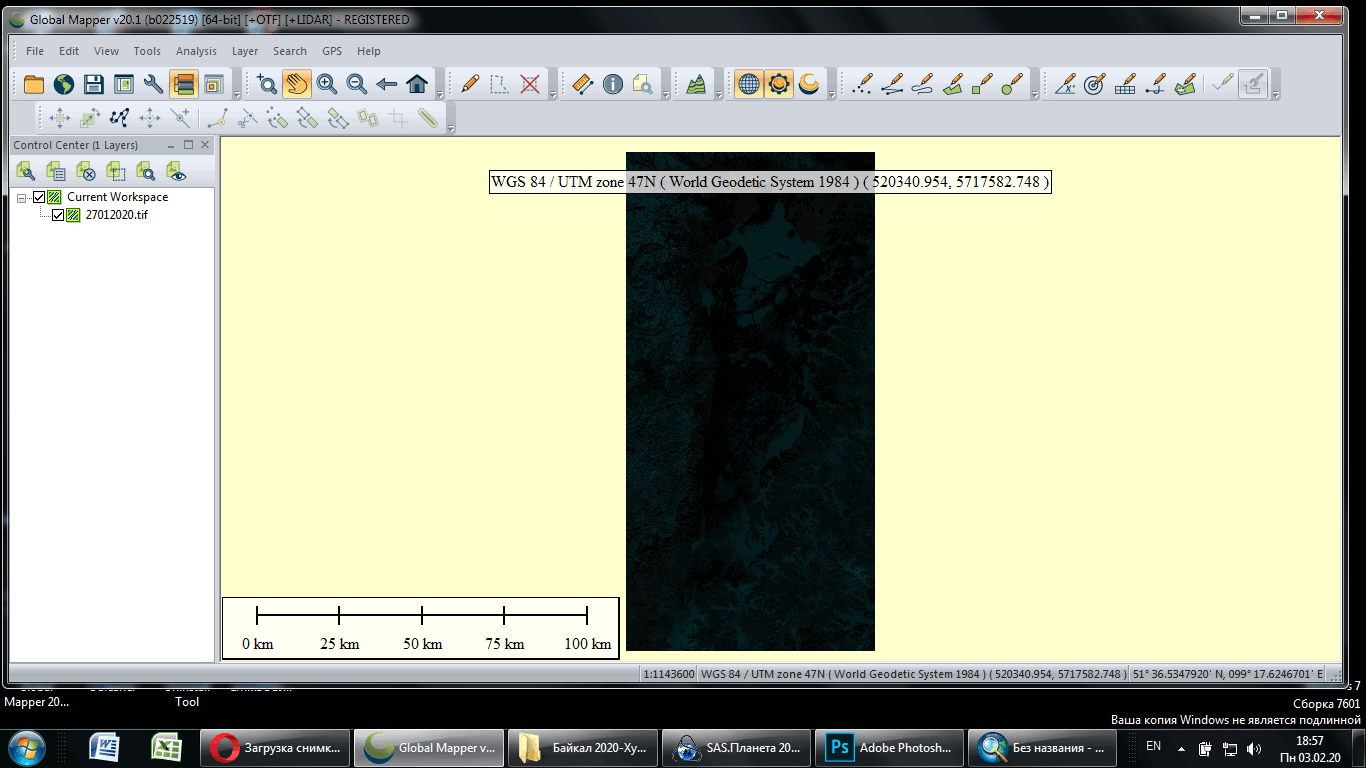The image size is (1366, 768).
Task: Open SAS.Планета from the taskbar
Action: click(x=737, y=747)
